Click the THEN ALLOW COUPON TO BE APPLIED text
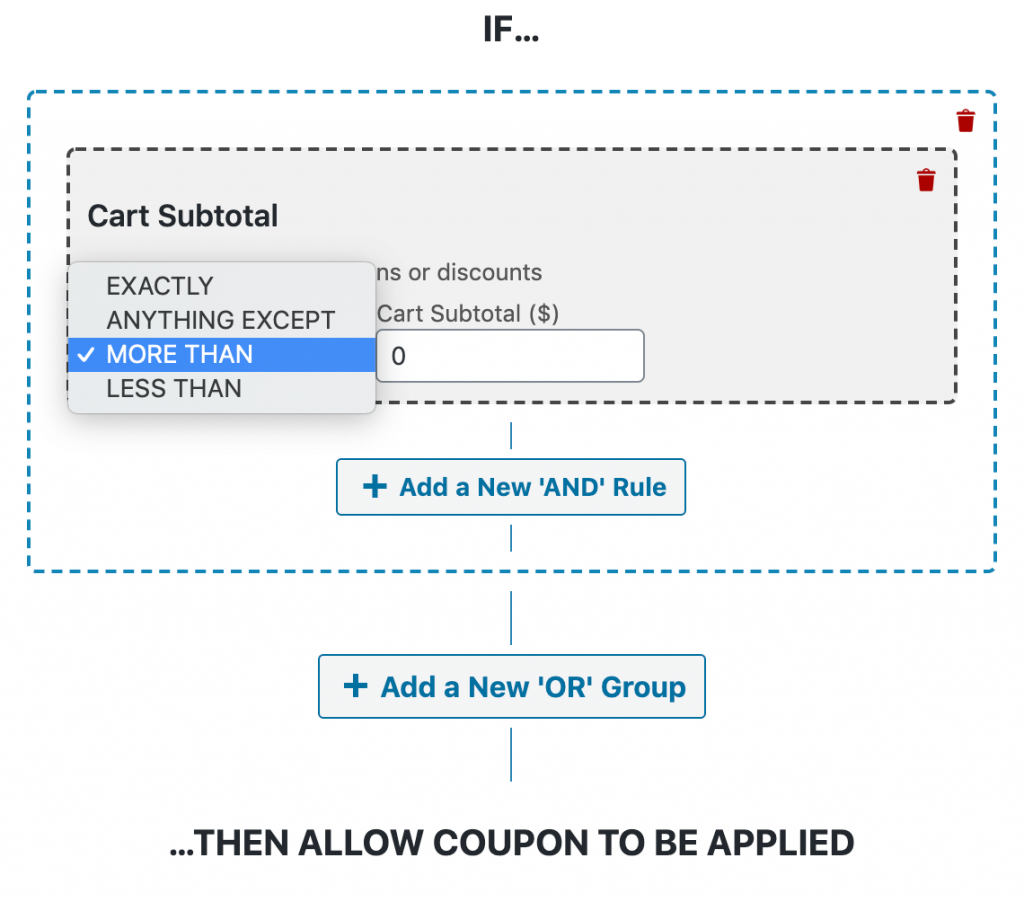The width and height of the screenshot is (1024, 902). [x=511, y=843]
